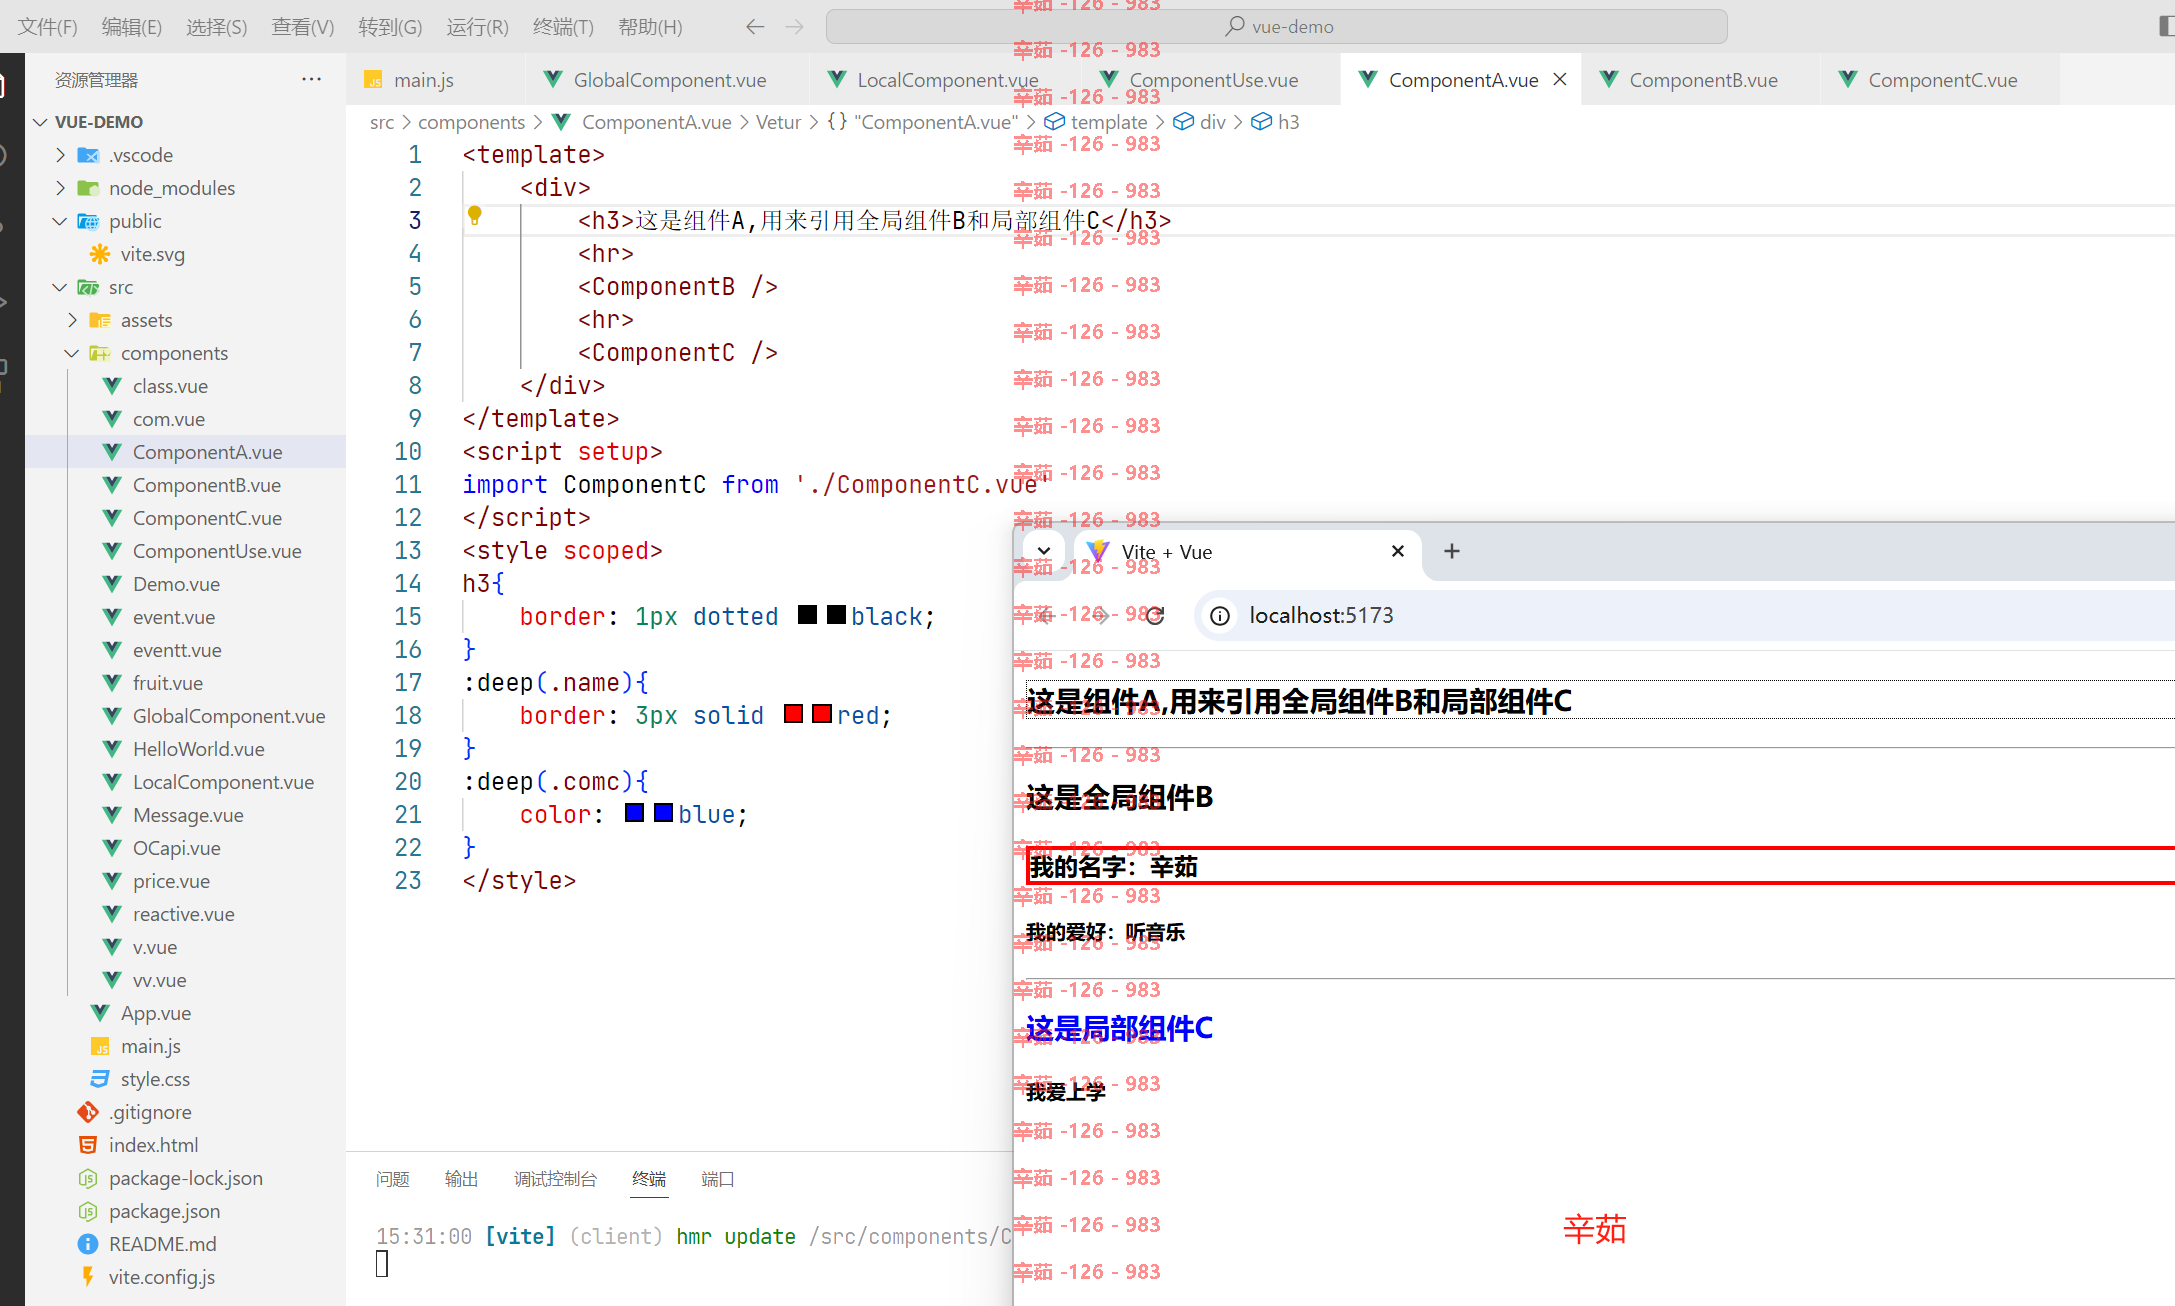Reload the localhost page in browser

(x=1155, y=616)
